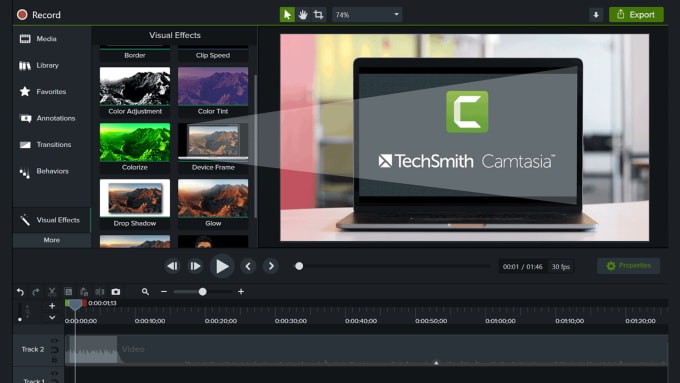This screenshot has width=680, height=383.
Task: Pick the Glow effect thumbnail
Action: coord(213,198)
